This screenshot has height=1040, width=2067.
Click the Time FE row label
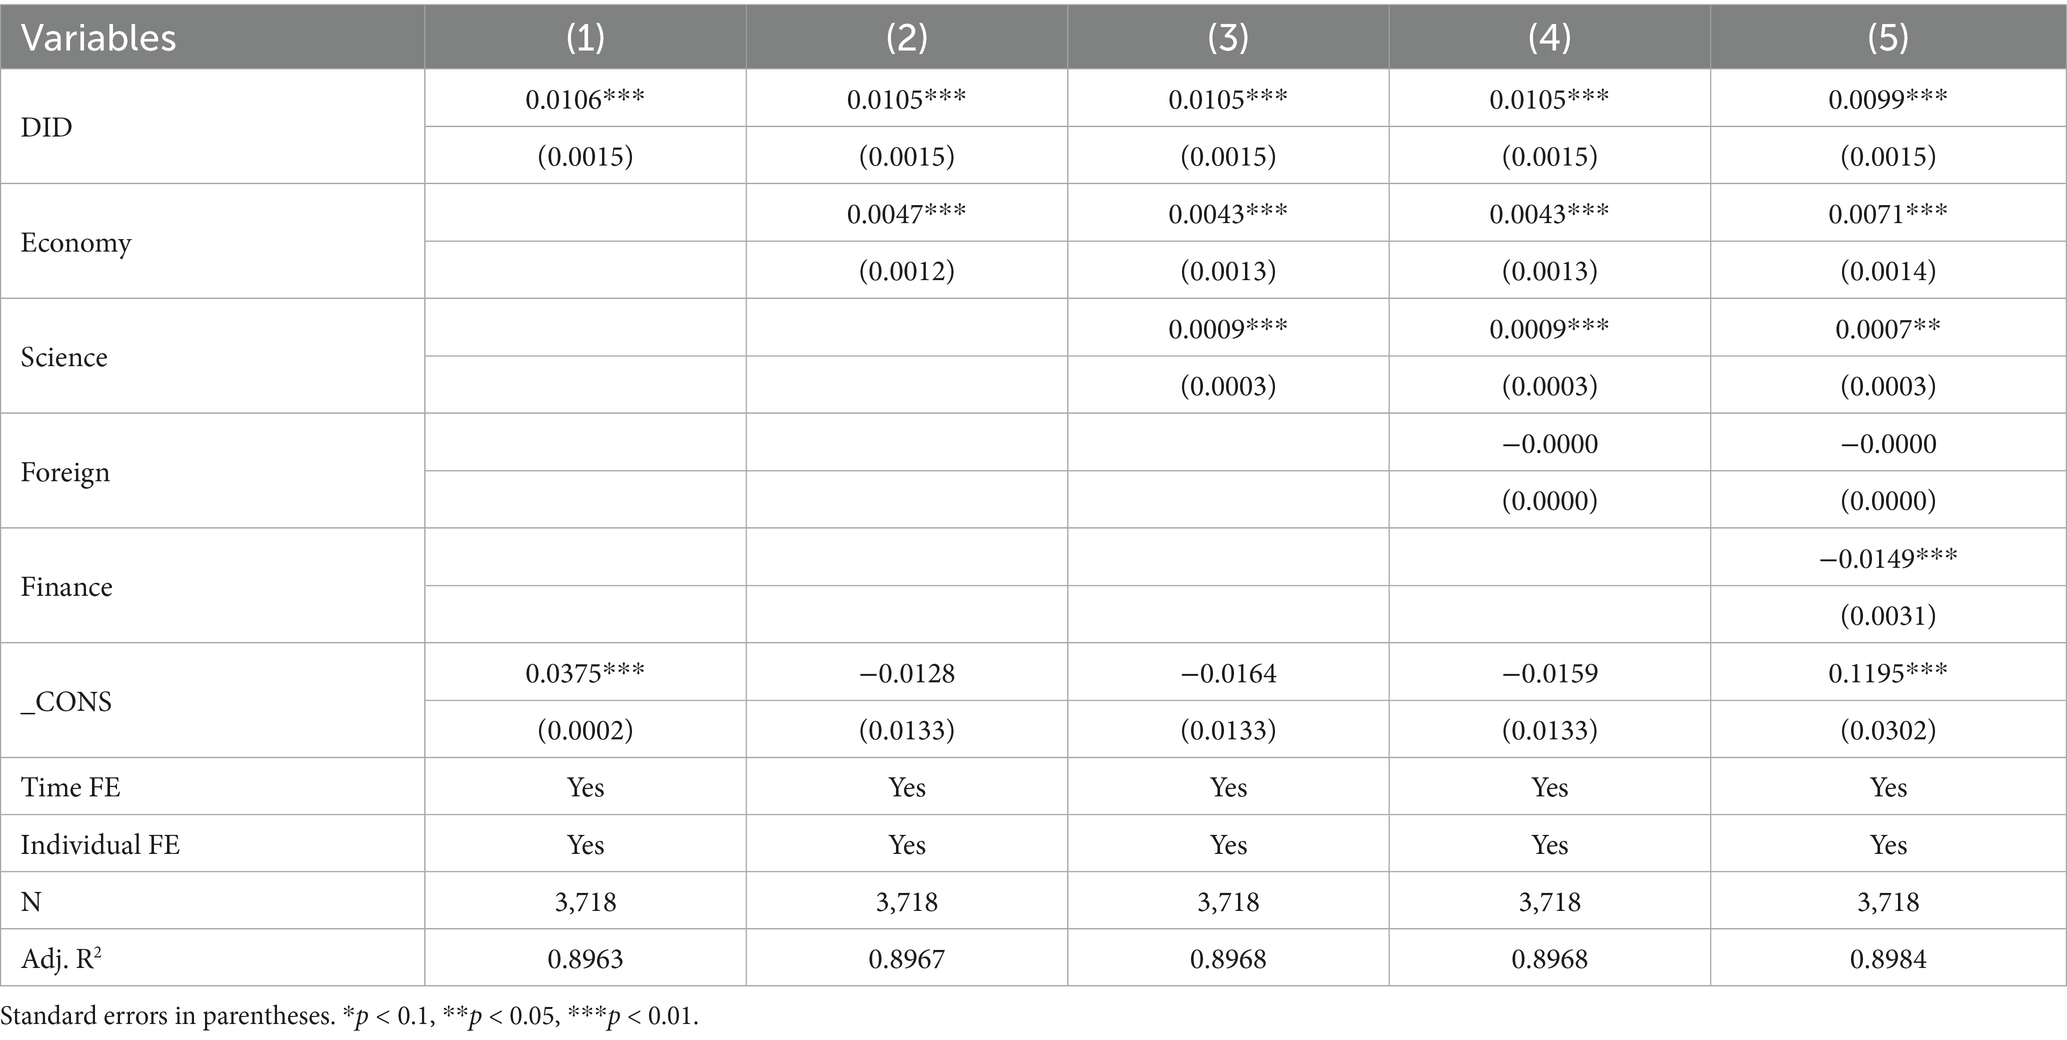[70, 788]
